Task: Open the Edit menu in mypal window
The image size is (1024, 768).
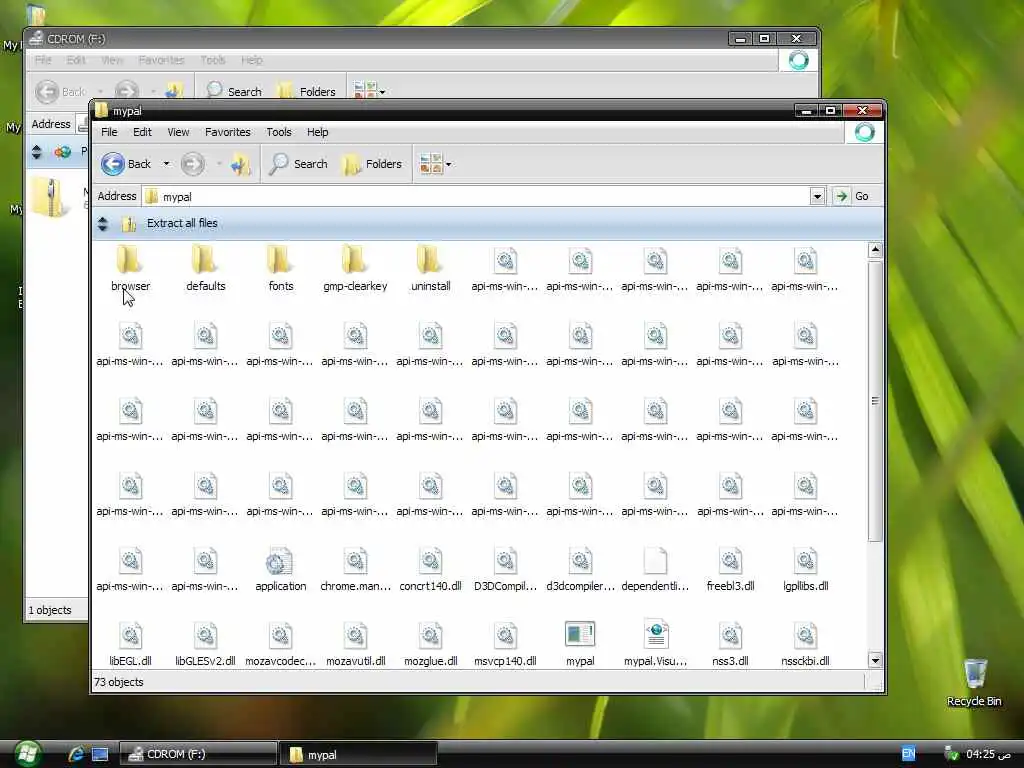Action: click(142, 132)
